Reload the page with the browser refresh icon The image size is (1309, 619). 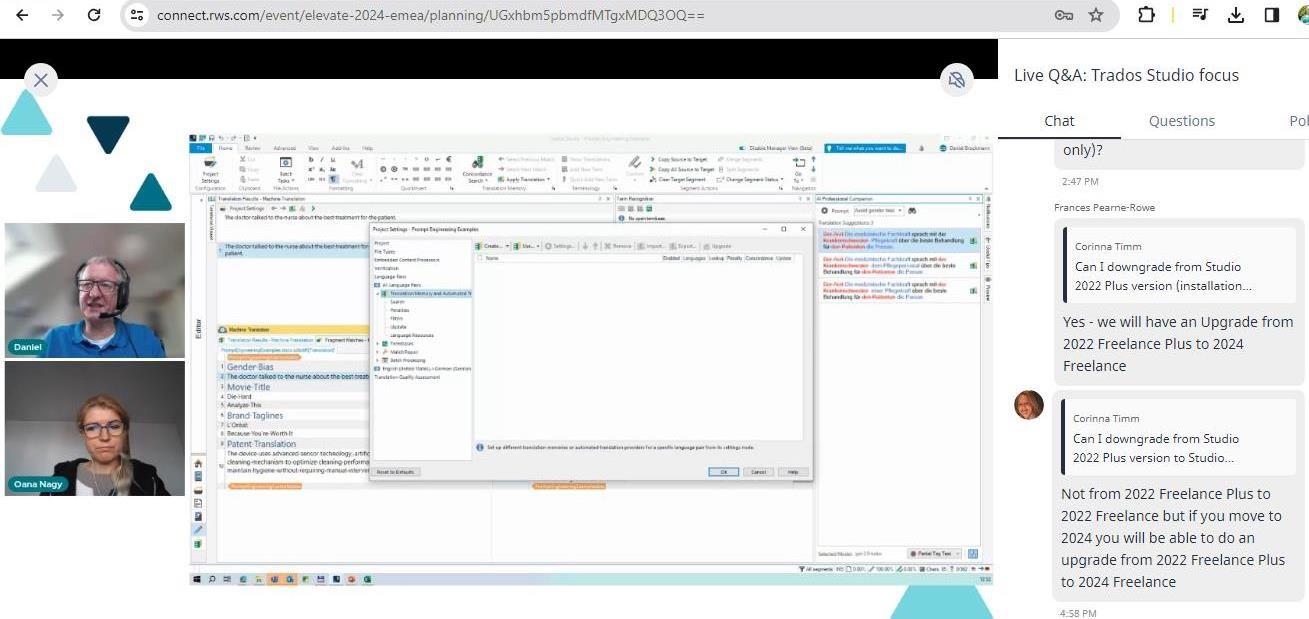point(94,15)
